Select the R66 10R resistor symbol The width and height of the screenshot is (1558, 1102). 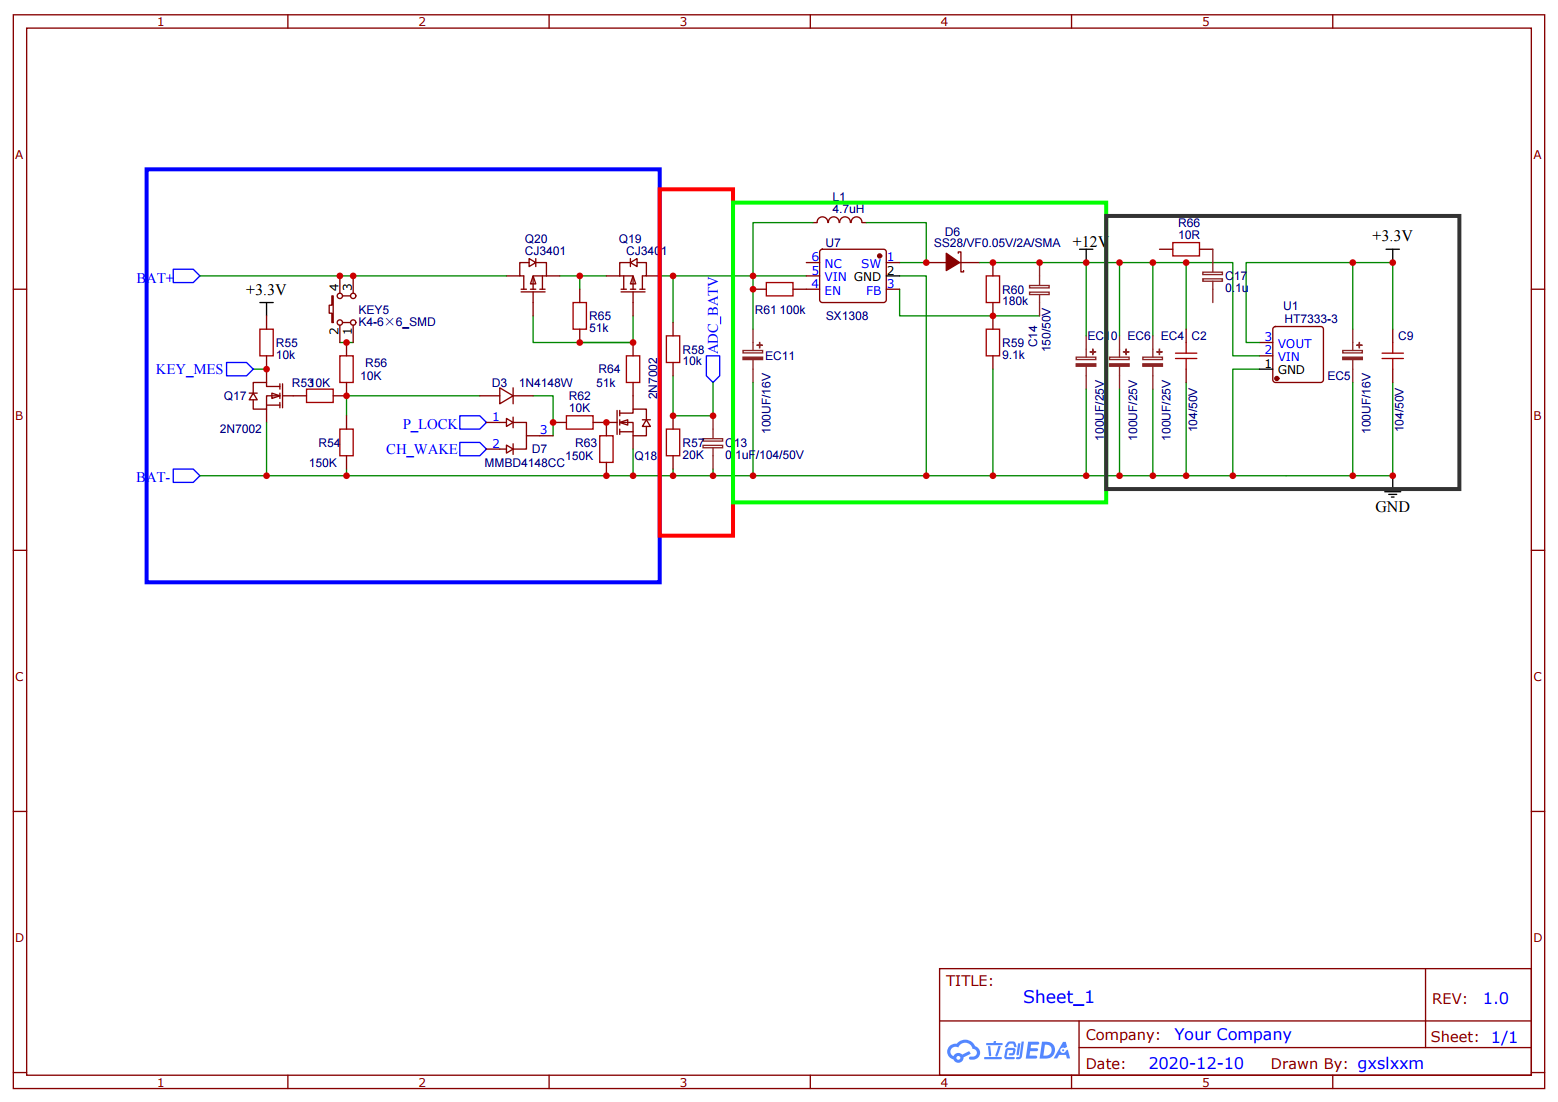pyautogui.click(x=1186, y=249)
